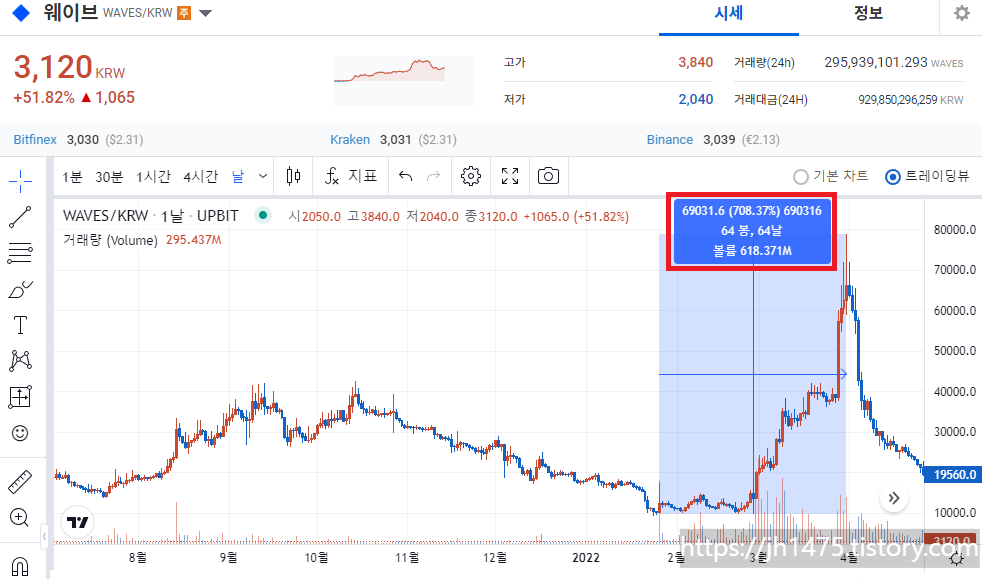This screenshot has height=579, width=982.
Task: Toggle the green market status dot
Action: click(263, 215)
